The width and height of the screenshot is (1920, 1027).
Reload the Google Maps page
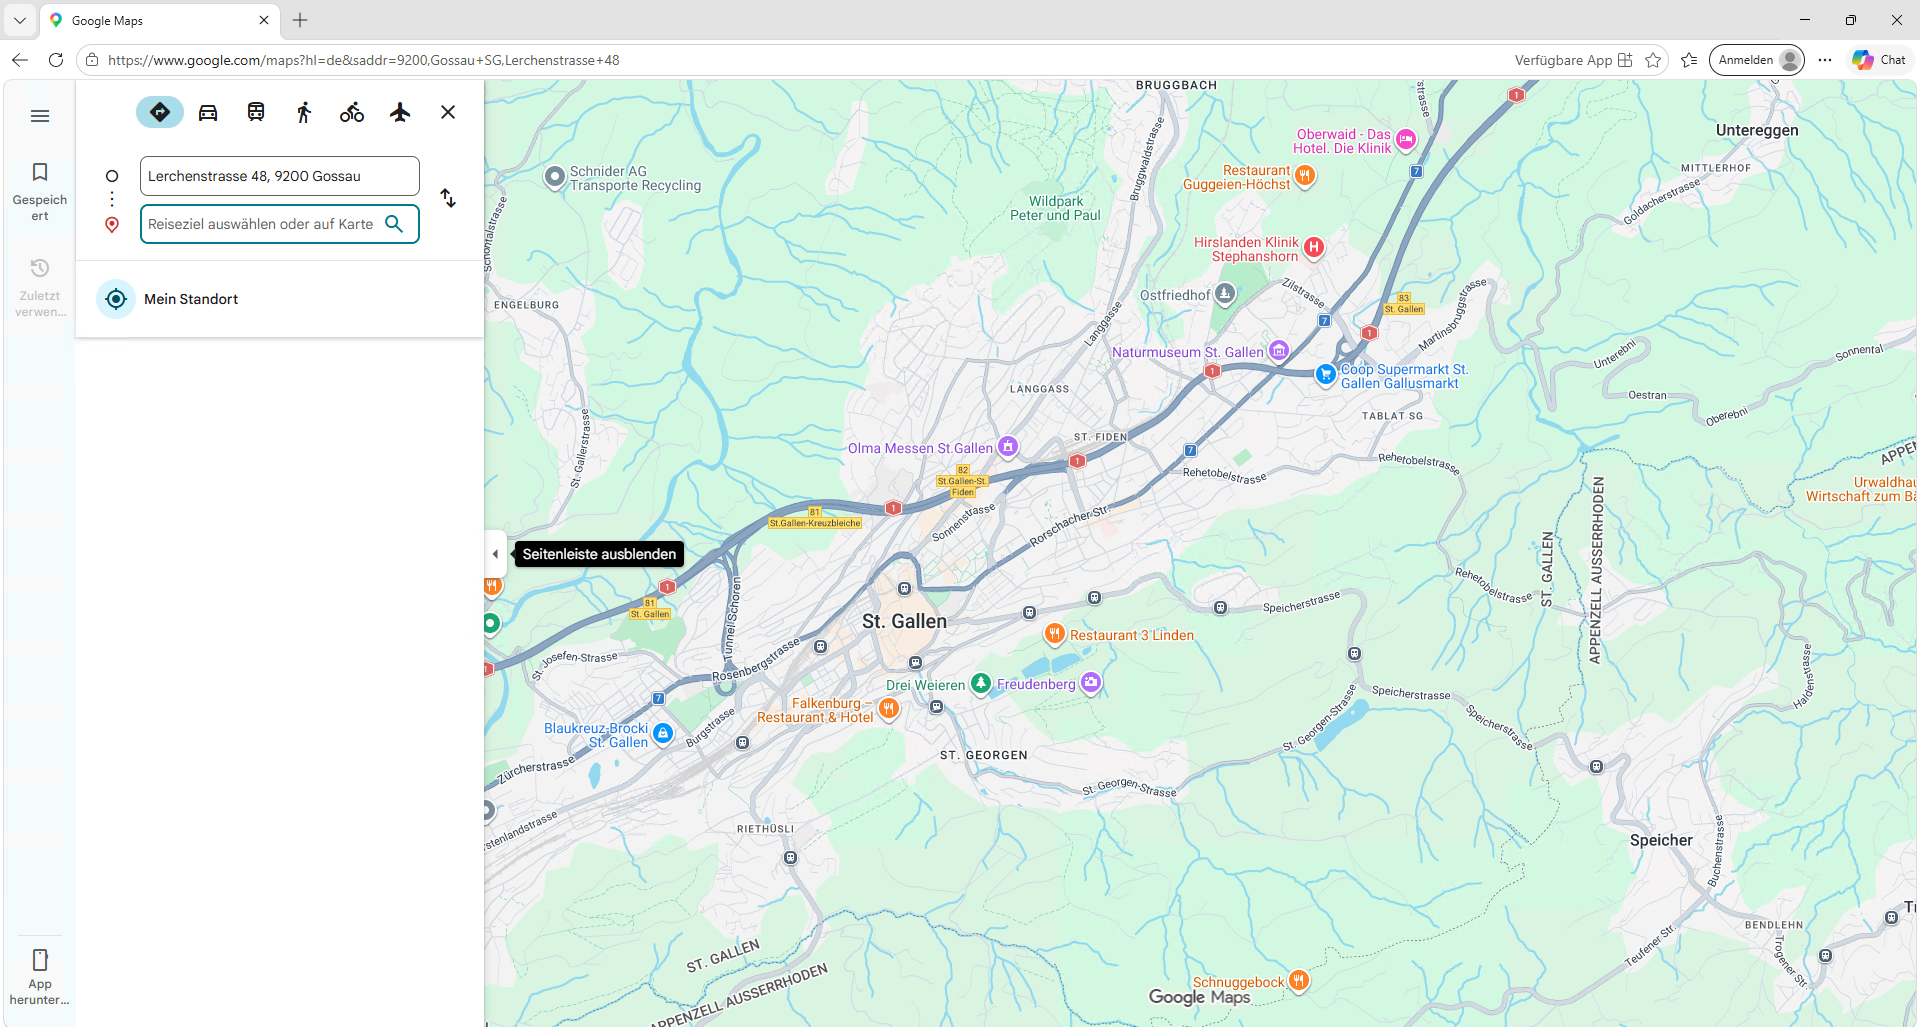click(x=56, y=60)
